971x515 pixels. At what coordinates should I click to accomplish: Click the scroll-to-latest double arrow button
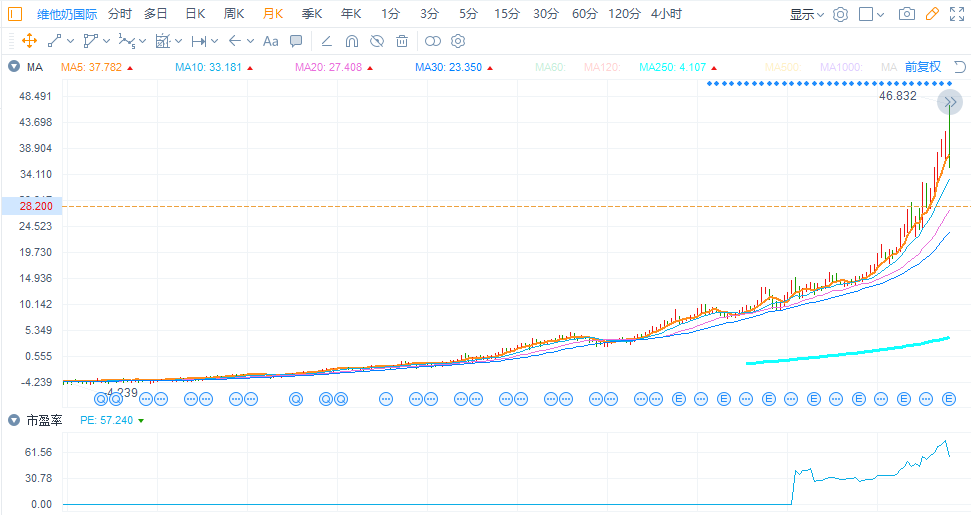coord(950,102)
